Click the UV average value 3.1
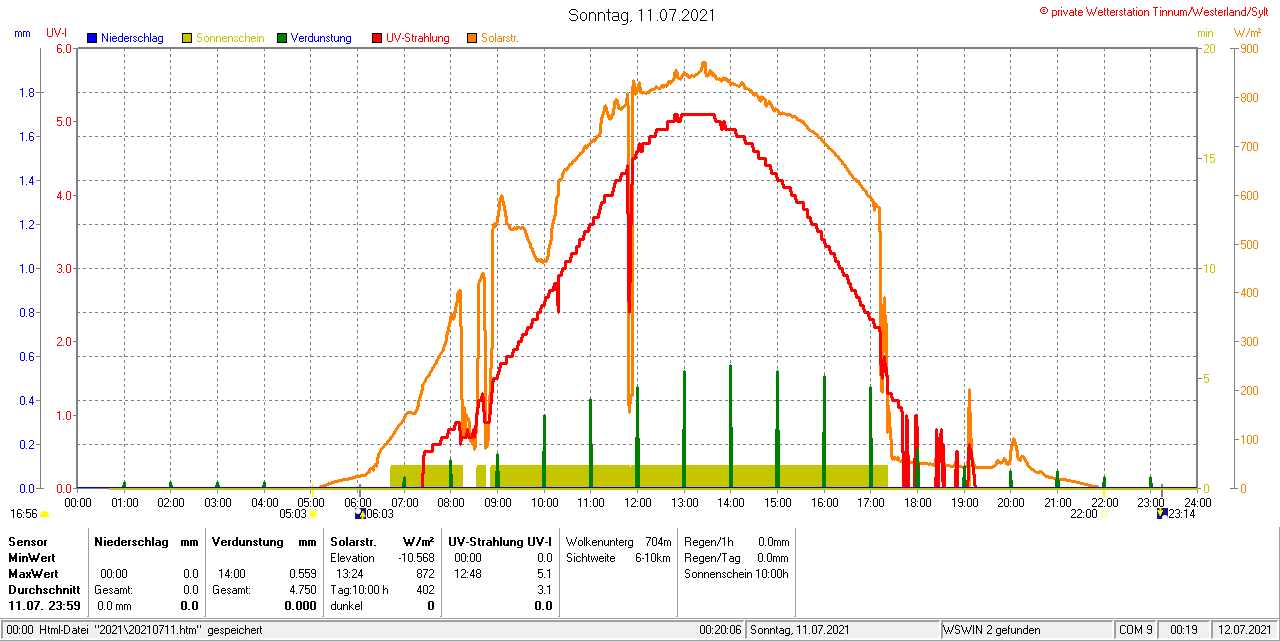1280x641 pixels. tap(544, 590)
